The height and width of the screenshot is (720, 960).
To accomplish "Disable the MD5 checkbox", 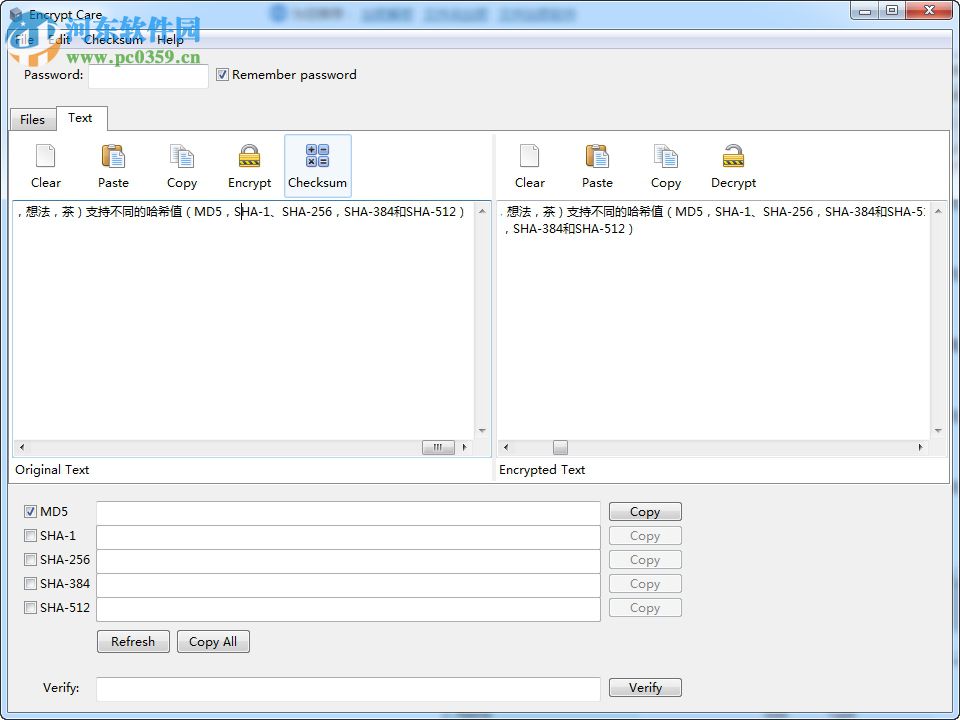I will (30, 511).
